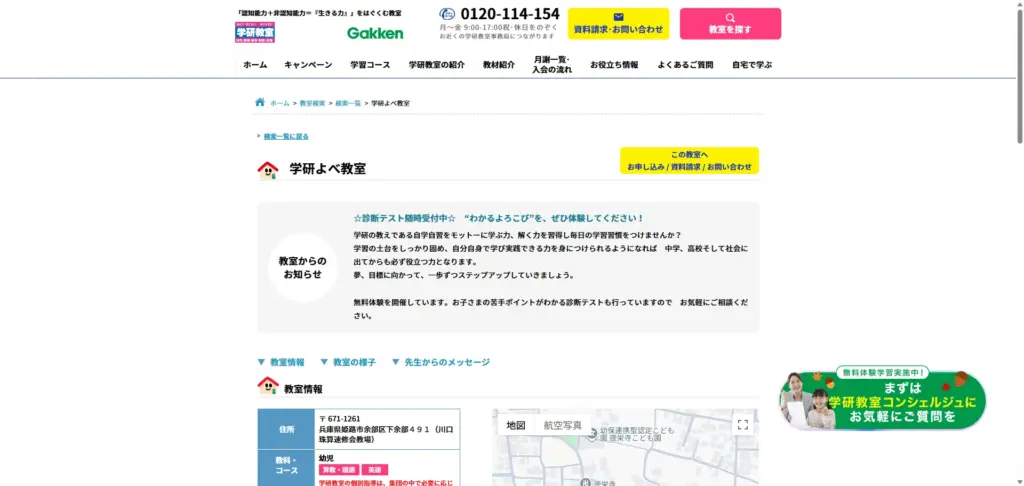Viewport: 1024px width, 486px height.
Task: Click the home icon in the breadcrumb
Action: click(260, 102)
